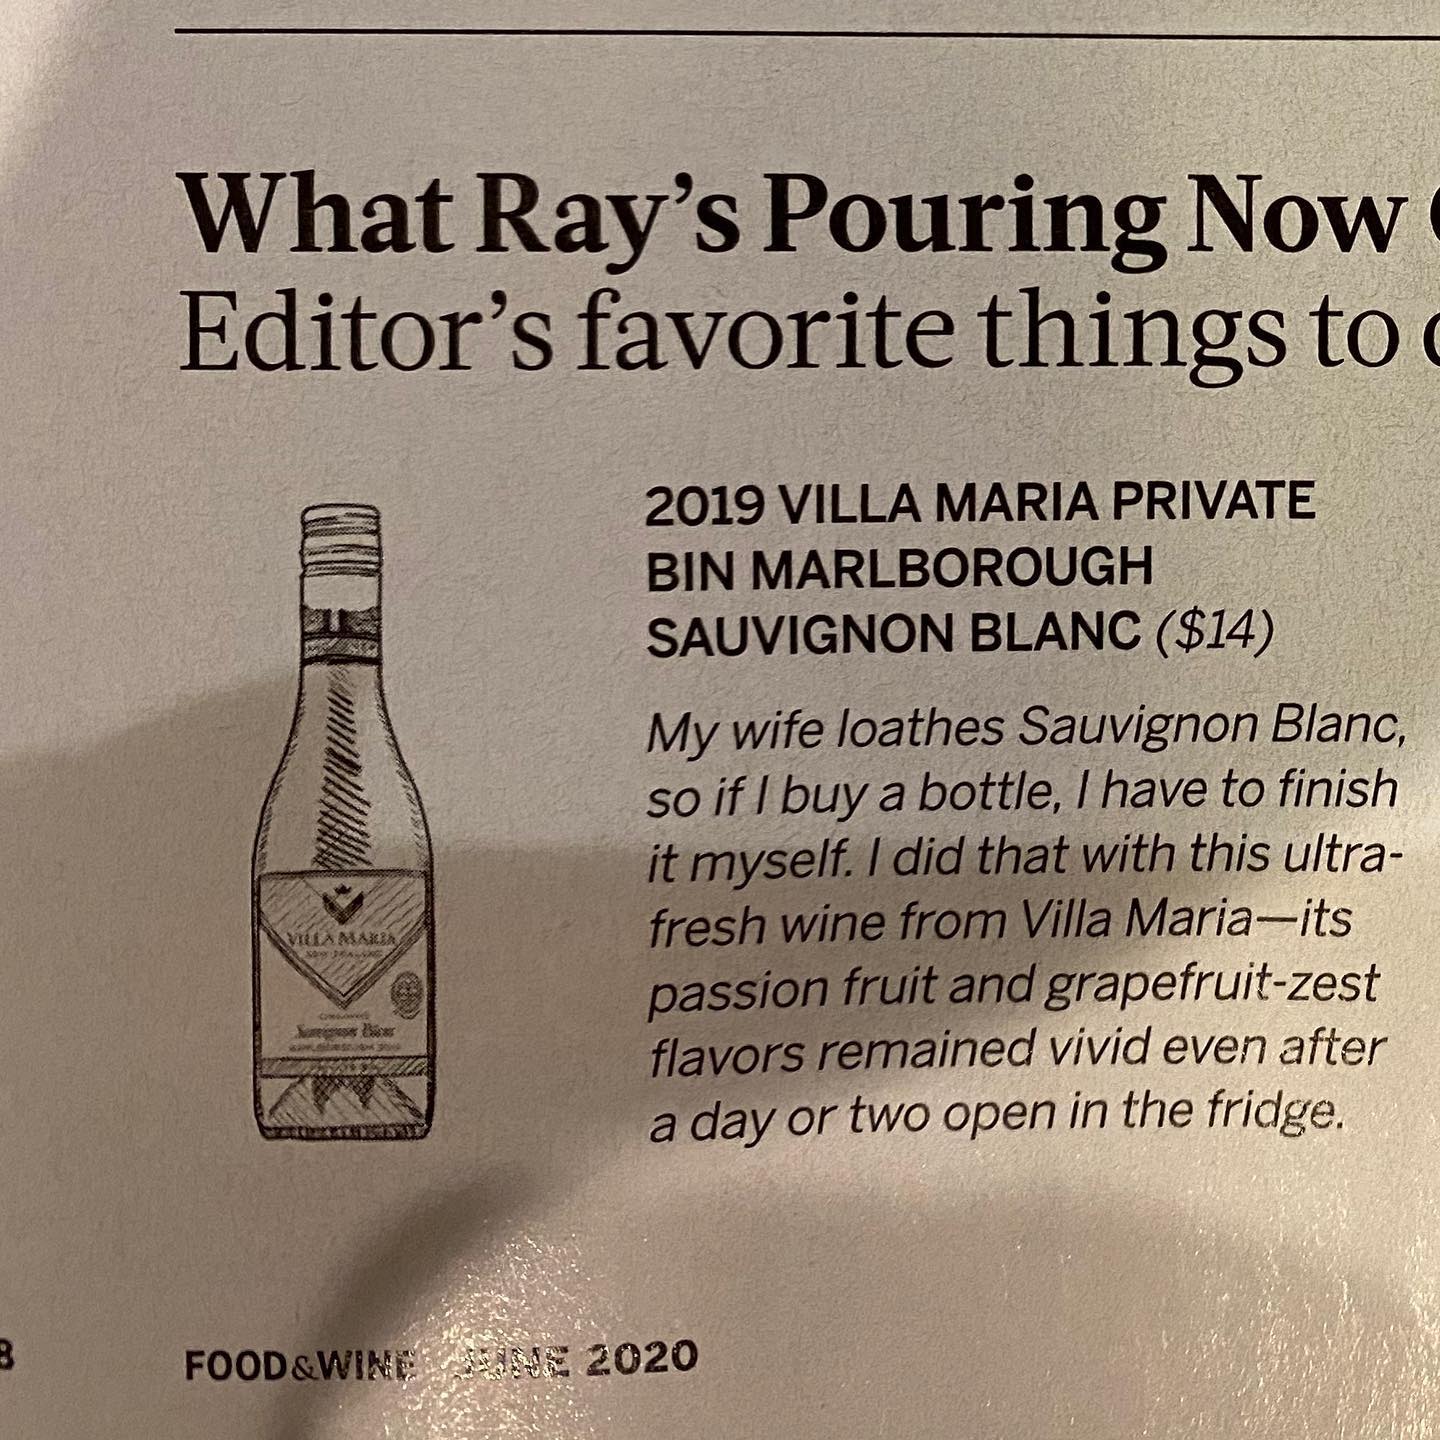
Task: Click the "SAUVIGNON BLANC" title text
Action: [893, 635]
